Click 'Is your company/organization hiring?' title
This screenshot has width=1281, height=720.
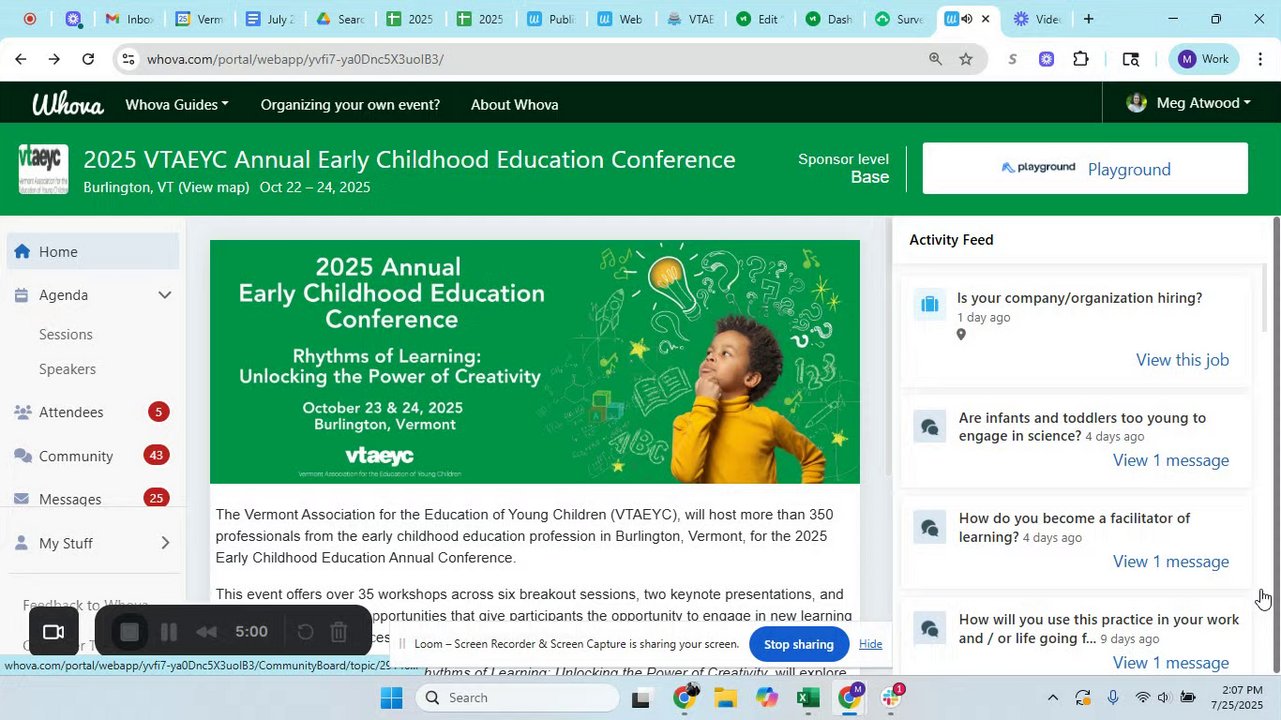(x=1079, y=298)
